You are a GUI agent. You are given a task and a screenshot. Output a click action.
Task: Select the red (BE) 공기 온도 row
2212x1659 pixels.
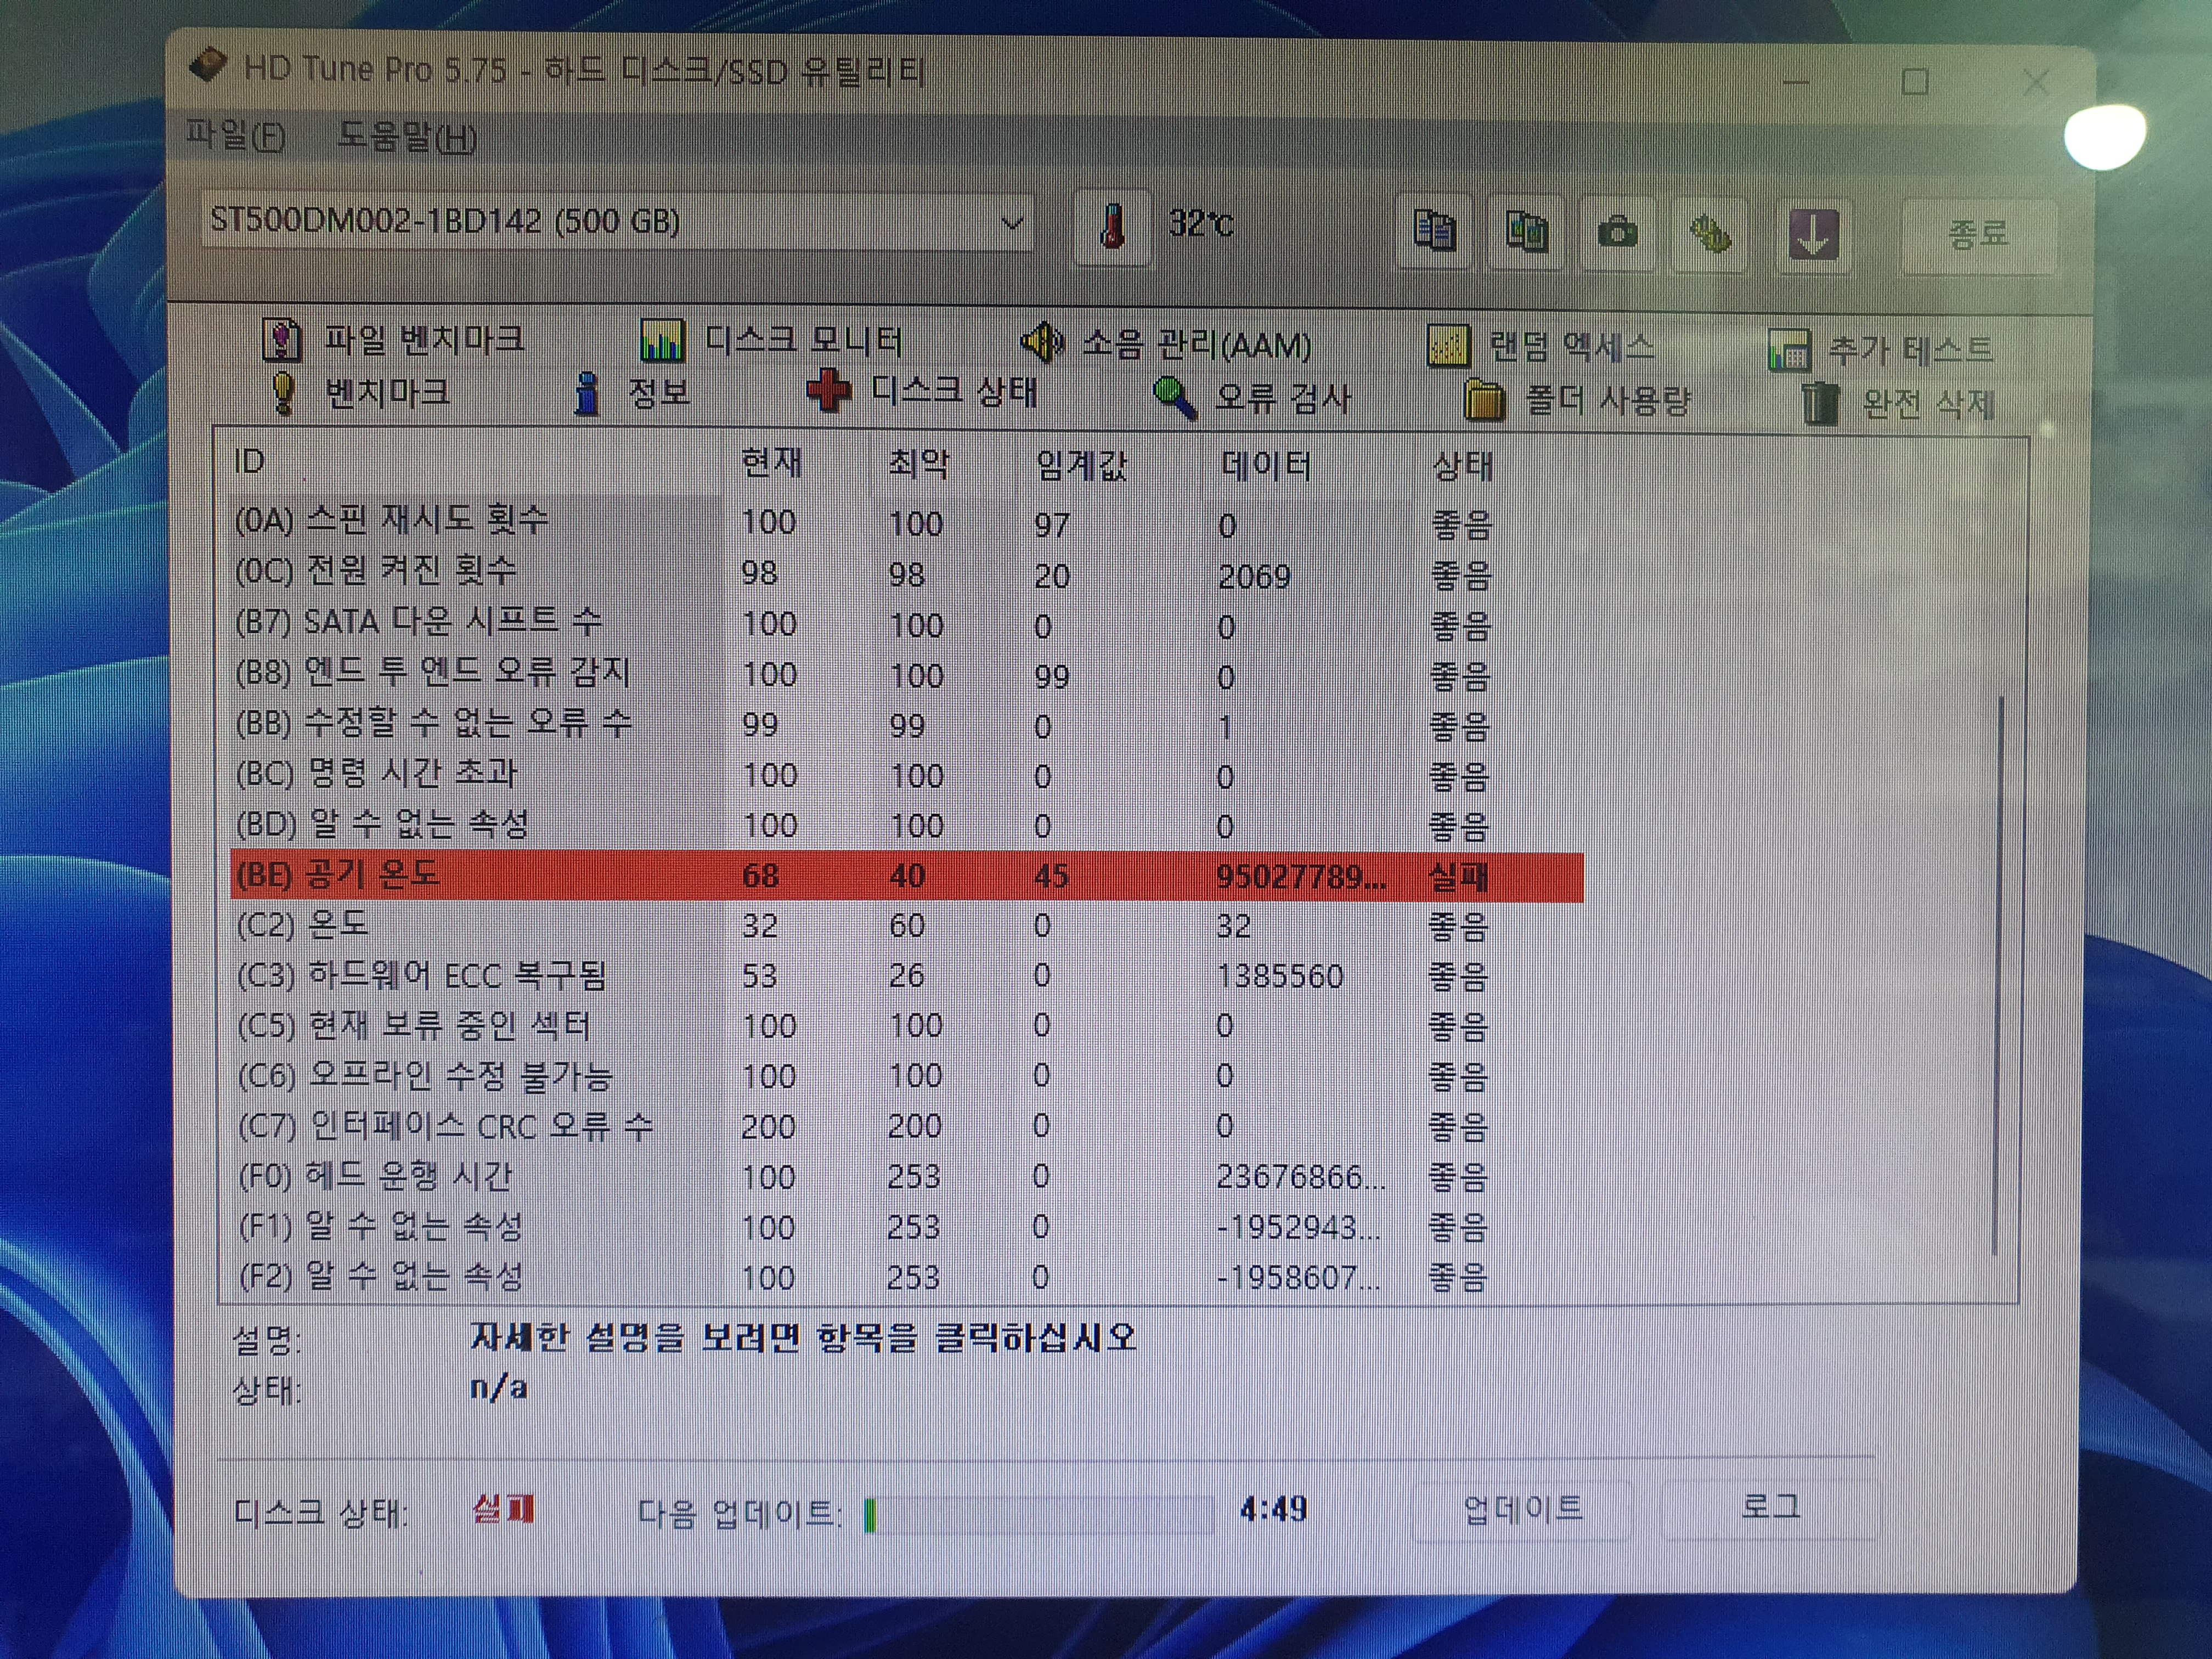(906, 876)
